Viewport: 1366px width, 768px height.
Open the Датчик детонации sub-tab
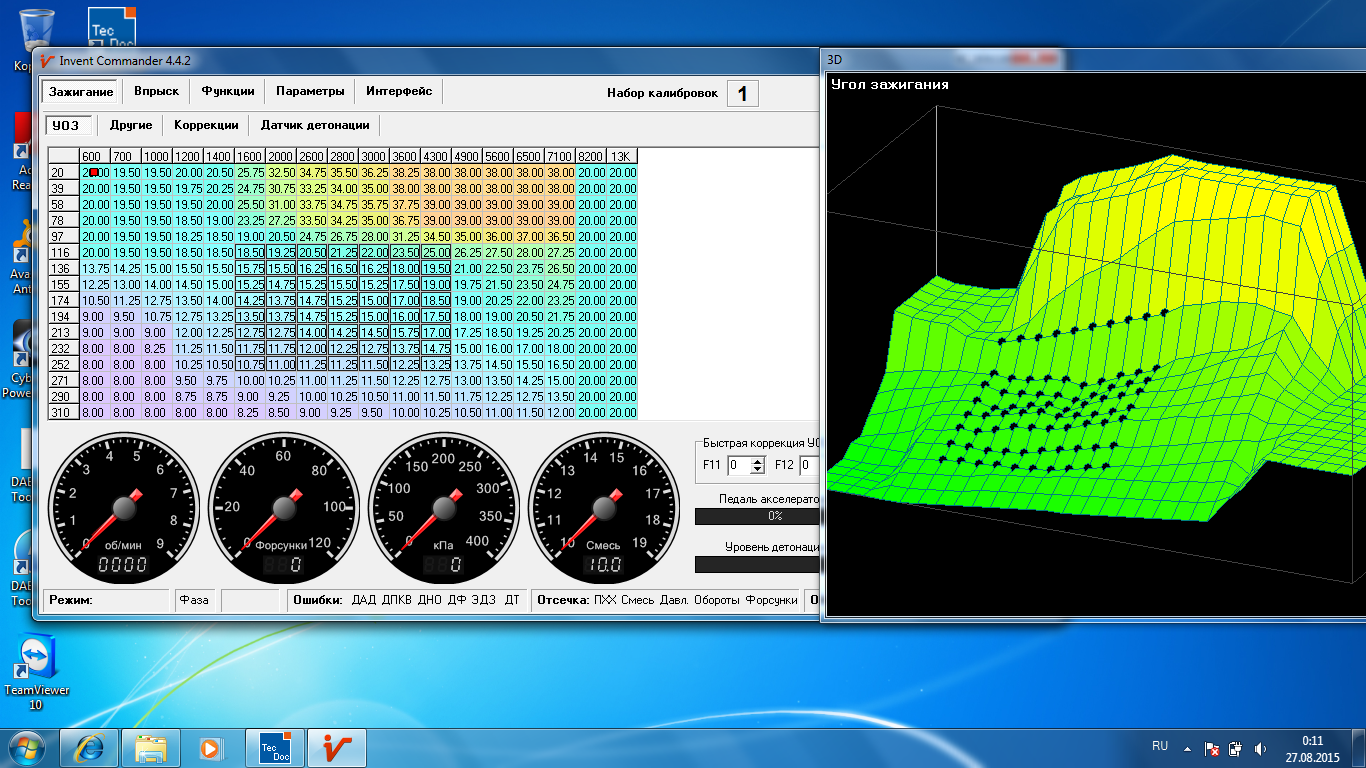point(315,125)
